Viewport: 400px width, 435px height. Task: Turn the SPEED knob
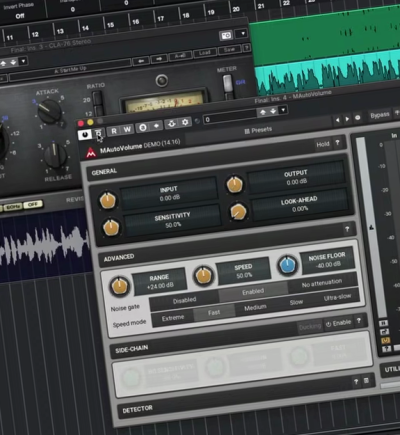pos(203,276)
